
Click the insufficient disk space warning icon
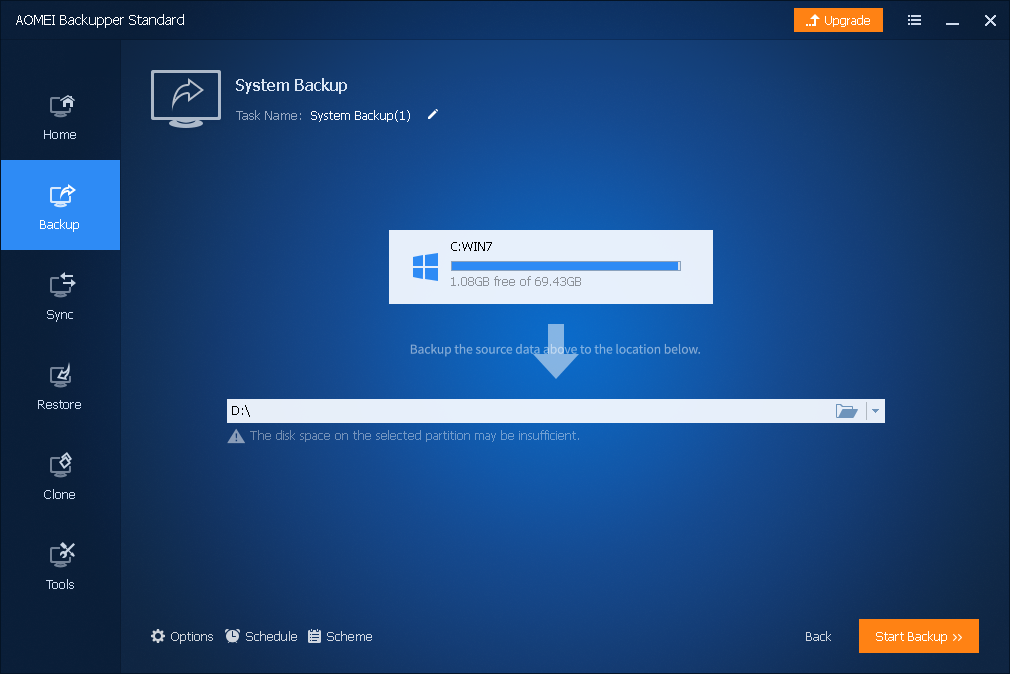click(236, 436)
